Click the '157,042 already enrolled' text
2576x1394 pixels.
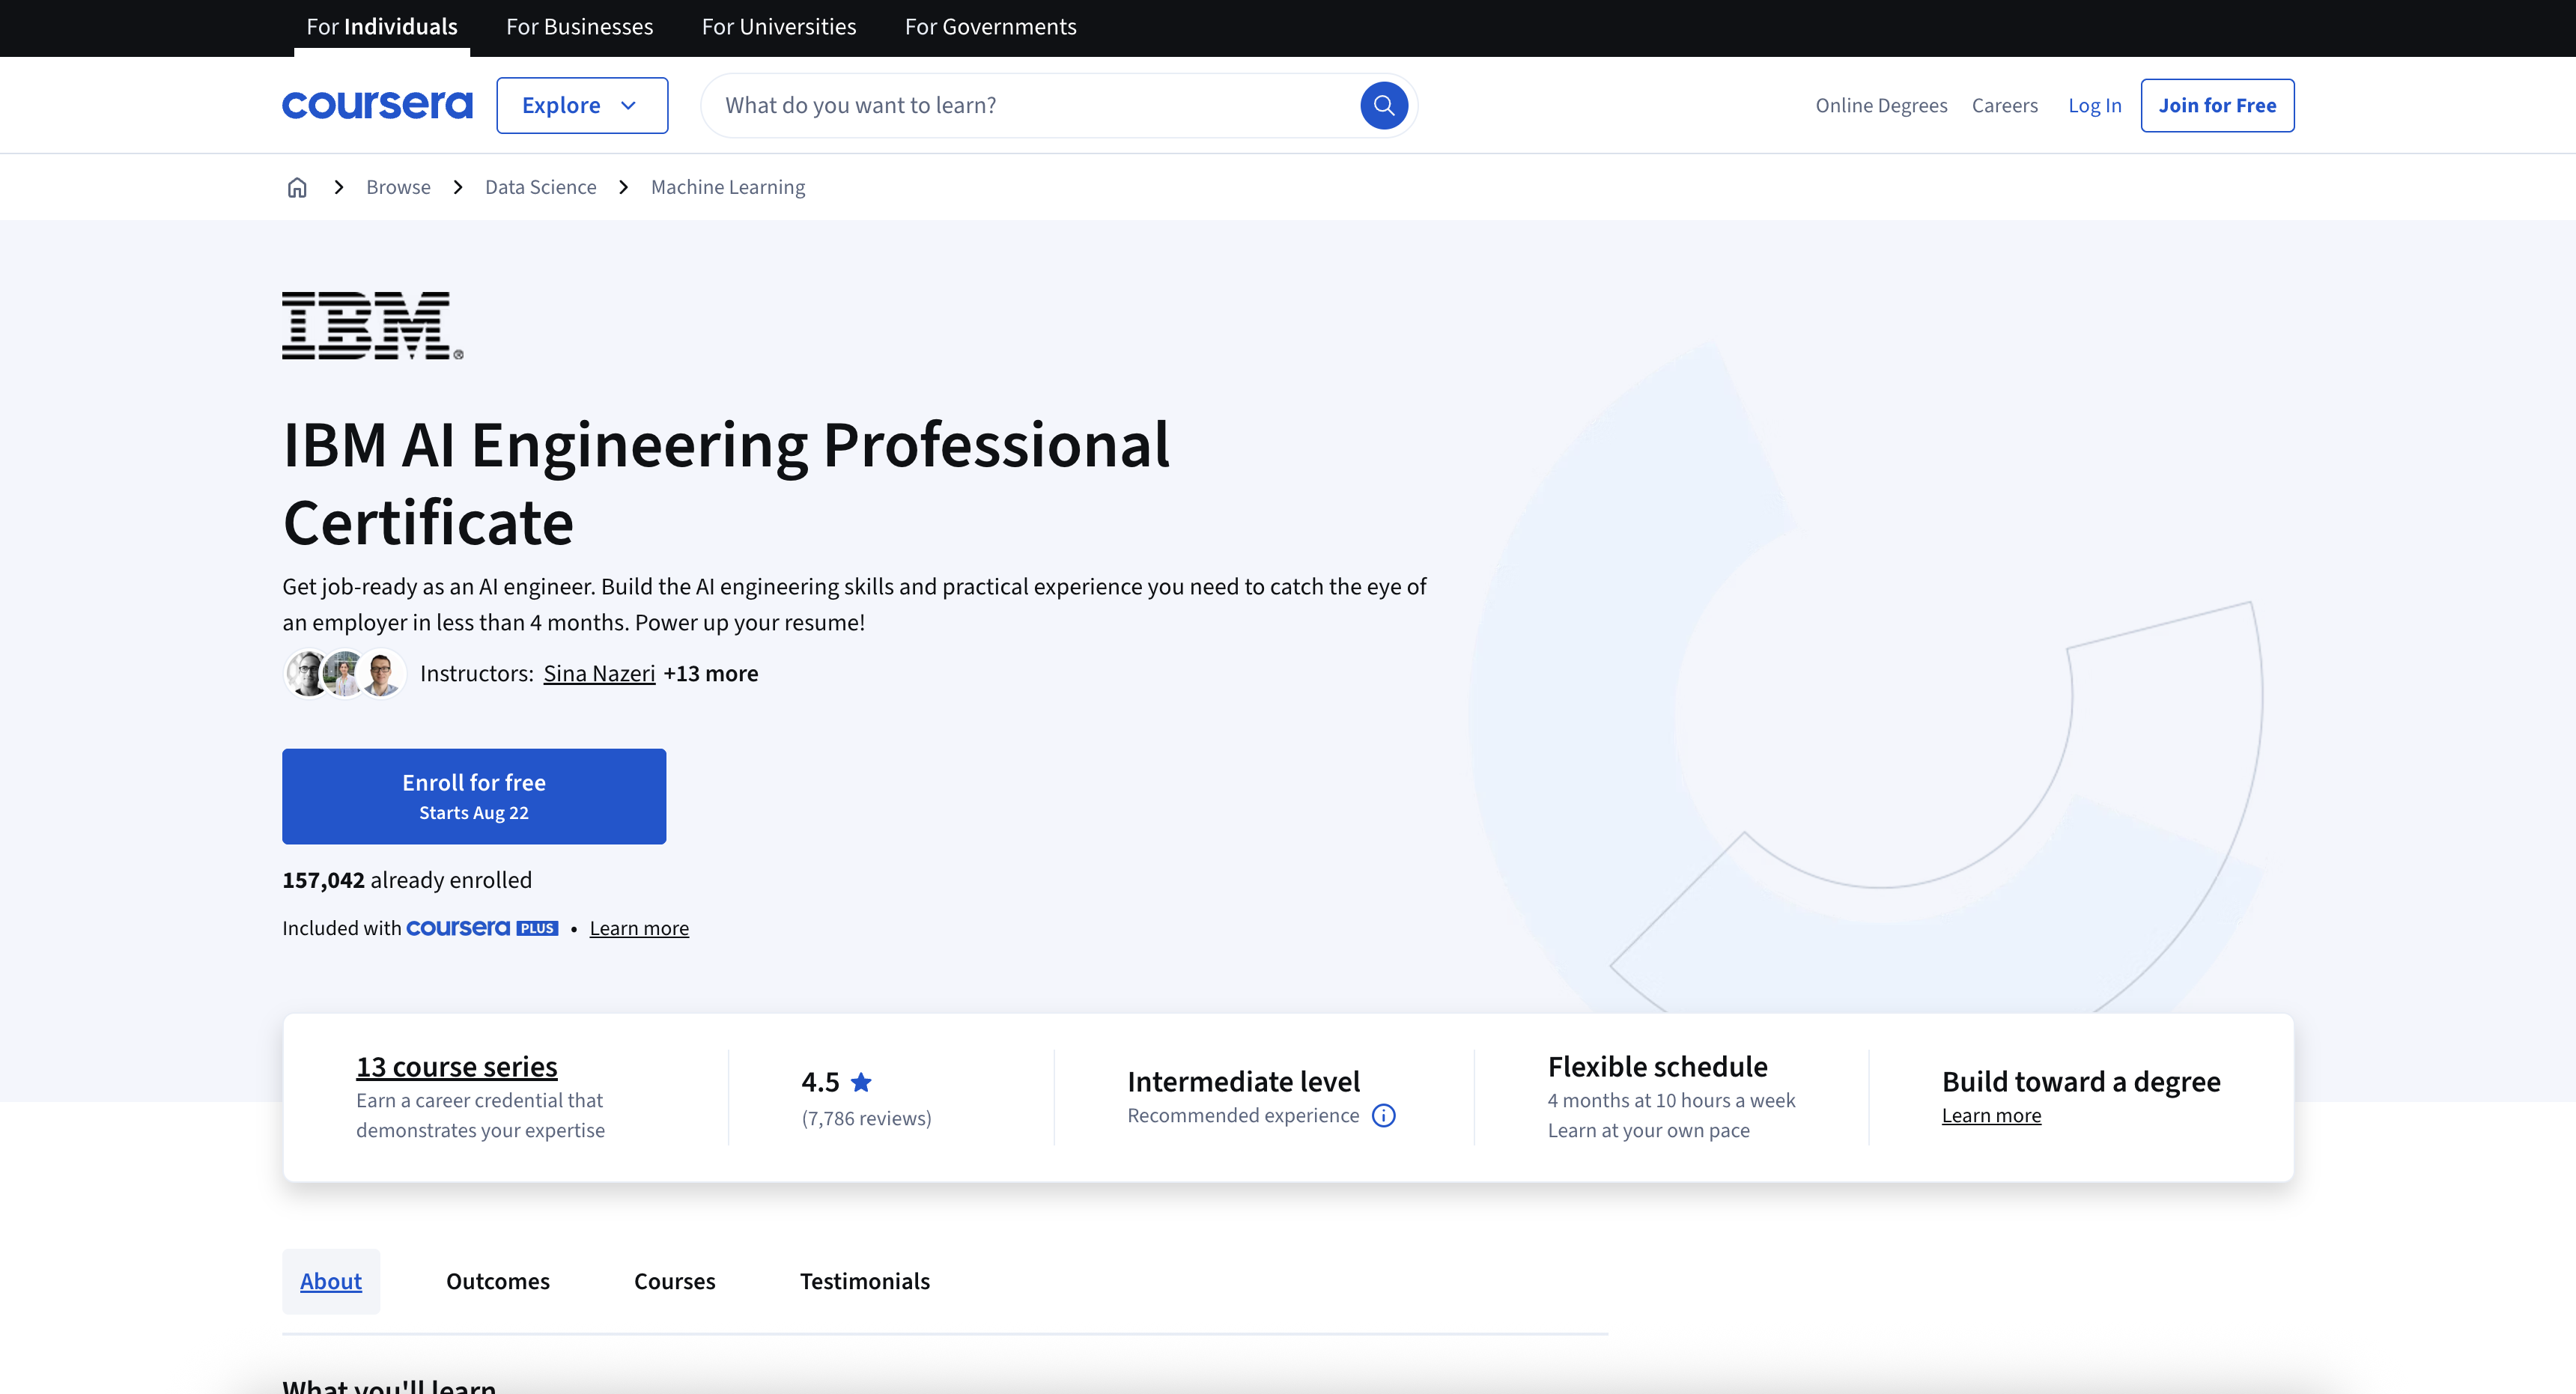[407, 880]
